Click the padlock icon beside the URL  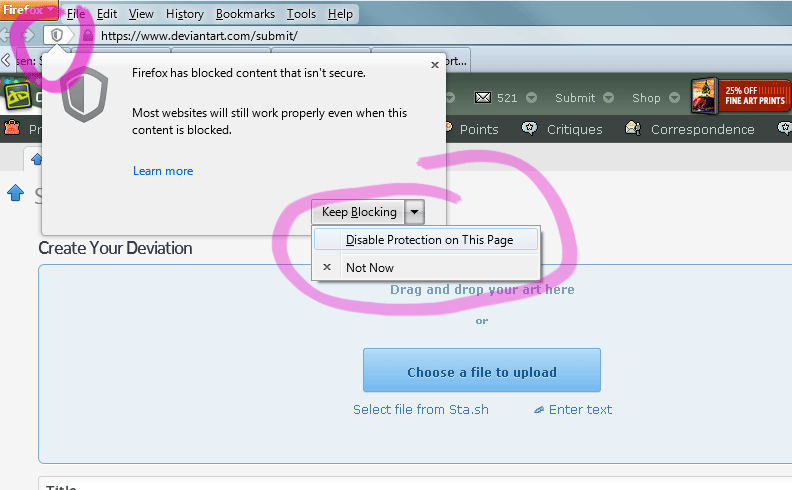click(x=88, y=35)
